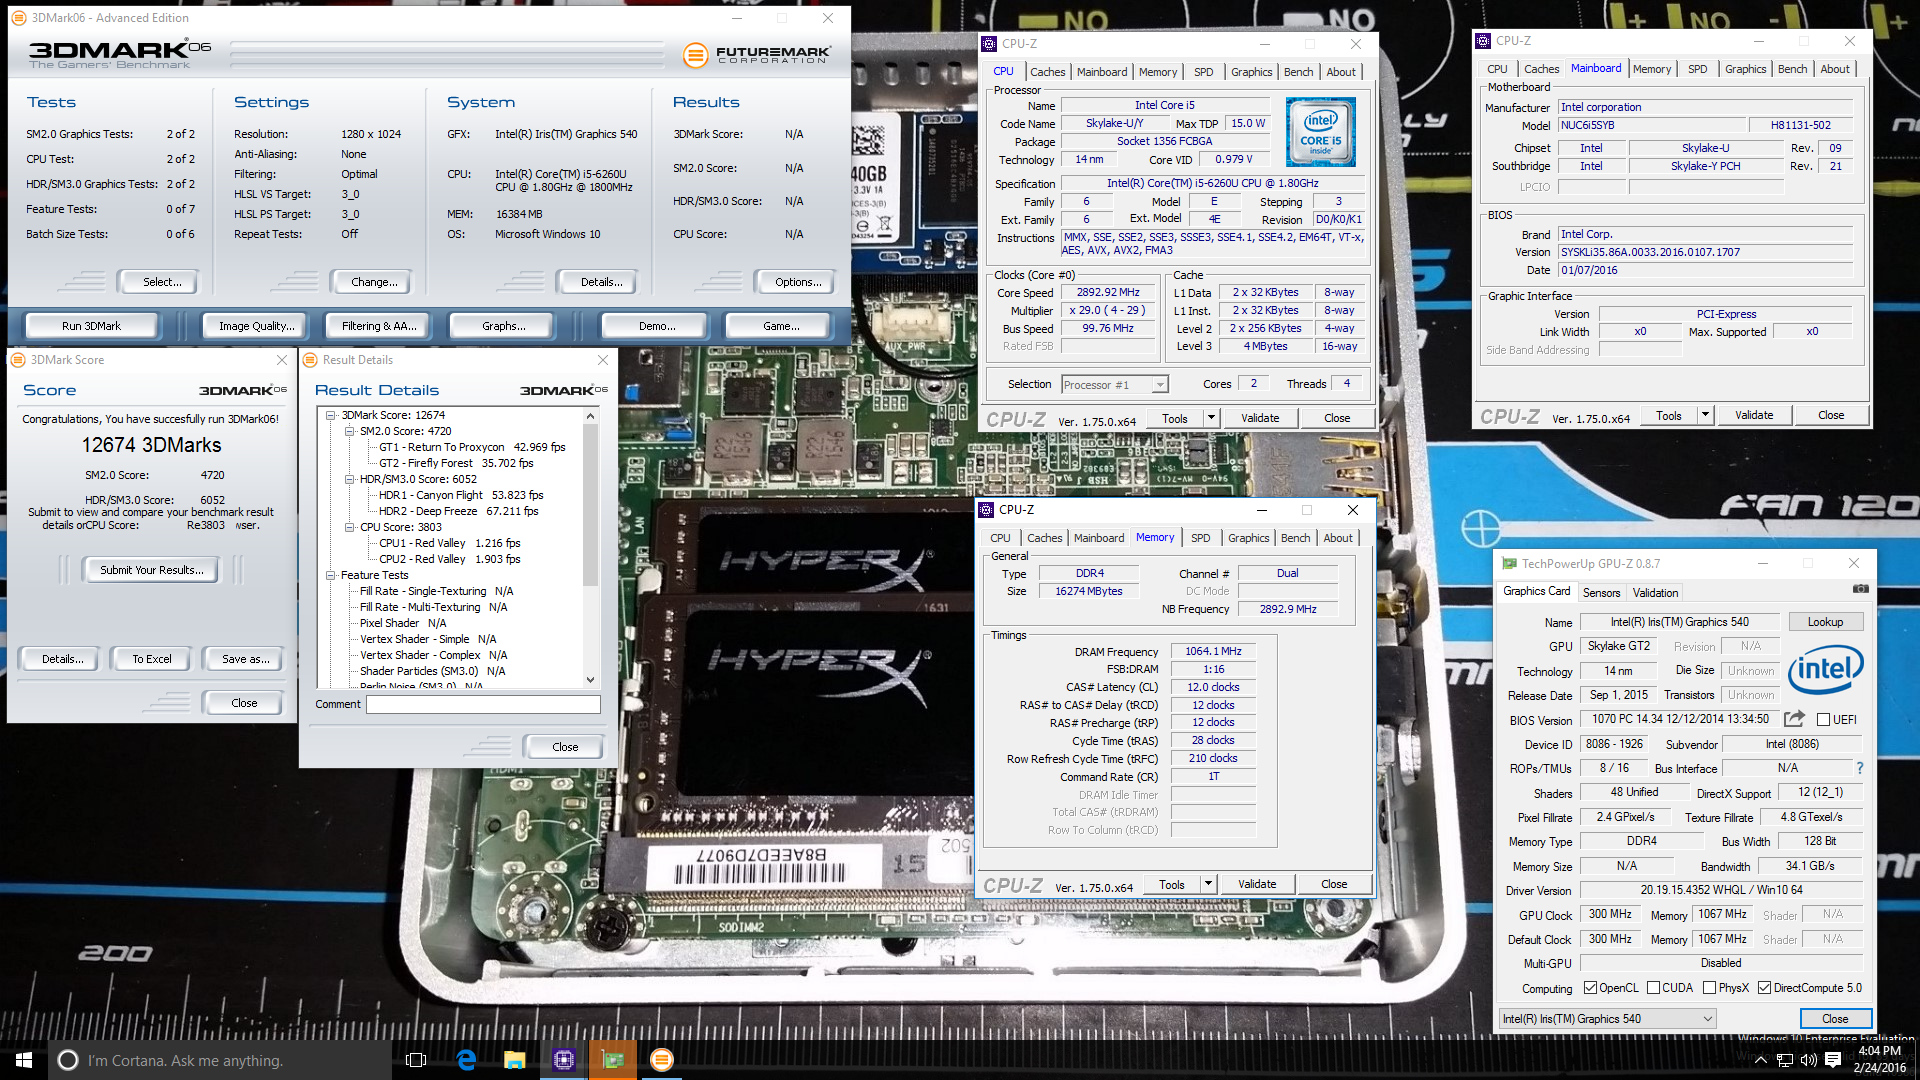Click the Filtering & AA... button
1920x1080 pixels.
tap(378, 326)
